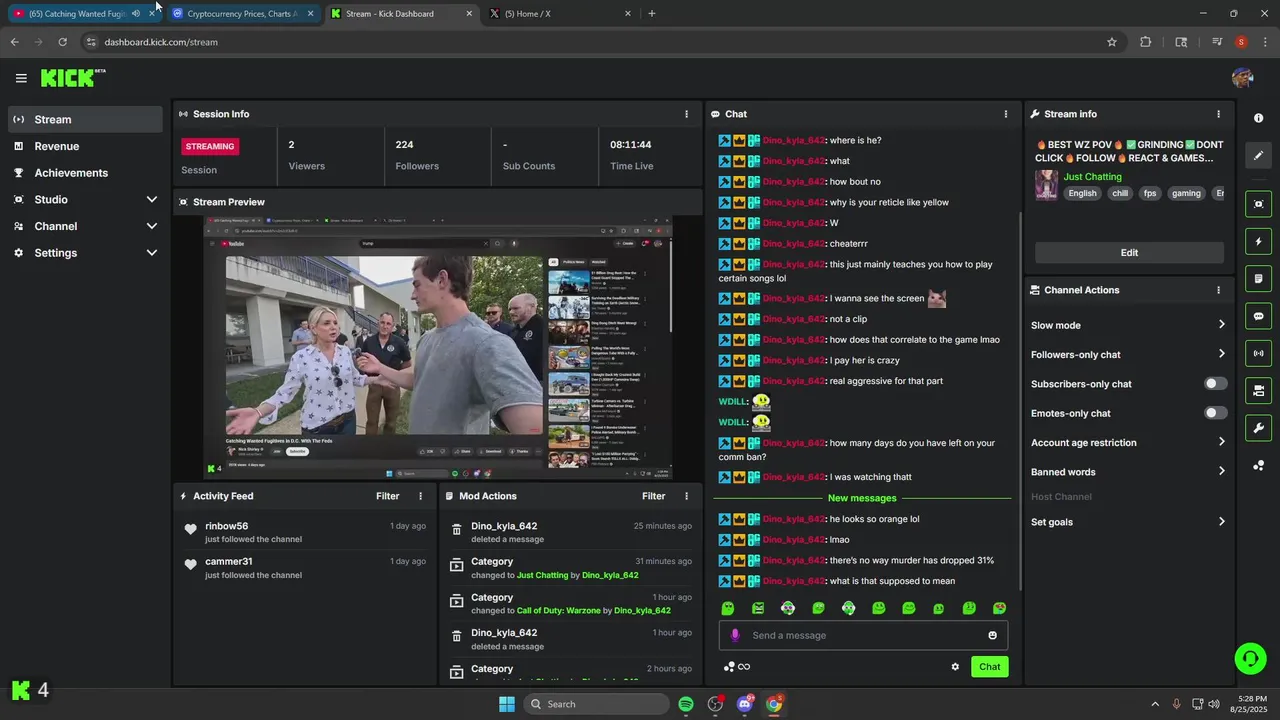1280x720 pixels.
Task: Open Achievements in the sidebar
Action: tap(85, 173)
